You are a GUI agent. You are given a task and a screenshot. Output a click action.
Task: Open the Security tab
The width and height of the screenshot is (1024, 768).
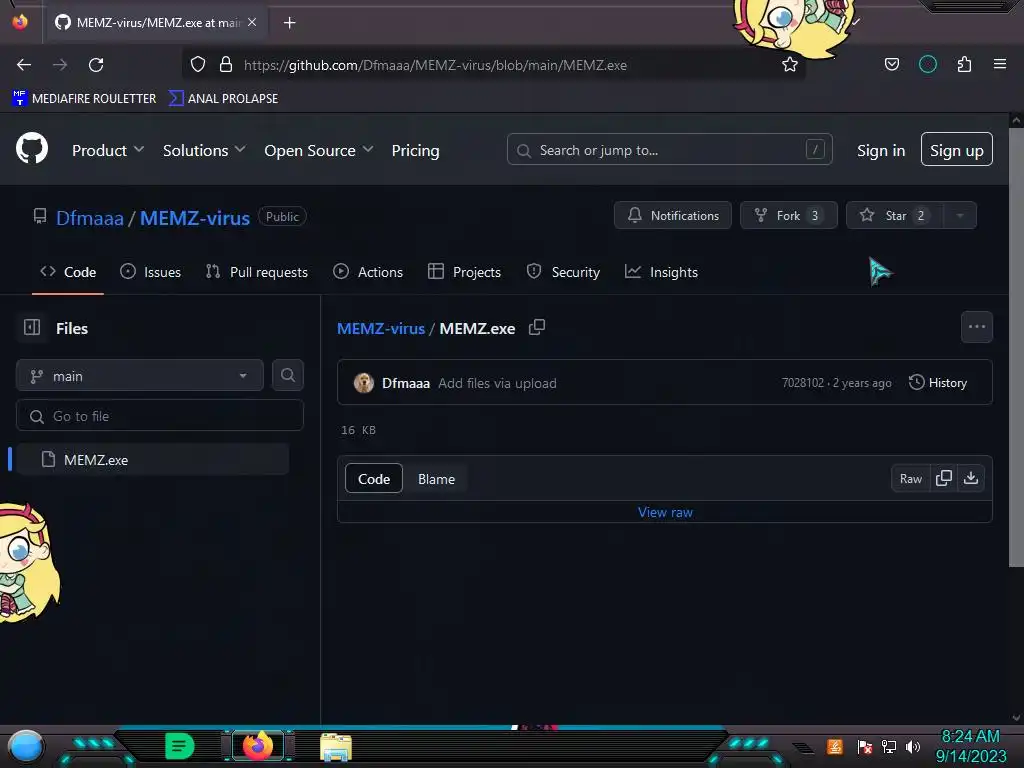[563, 272]
